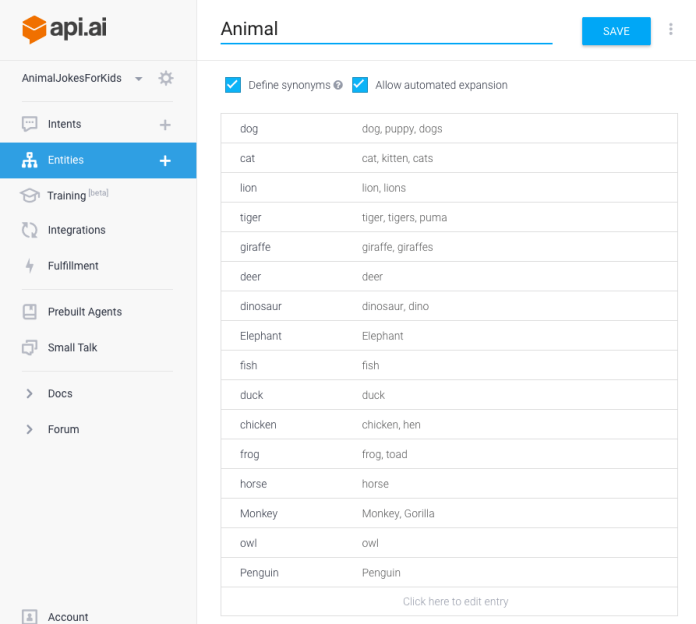Screen dimensions: 696x624
Task: Open the AnimalJokesForKids agent dropdown
Action: 138,78
